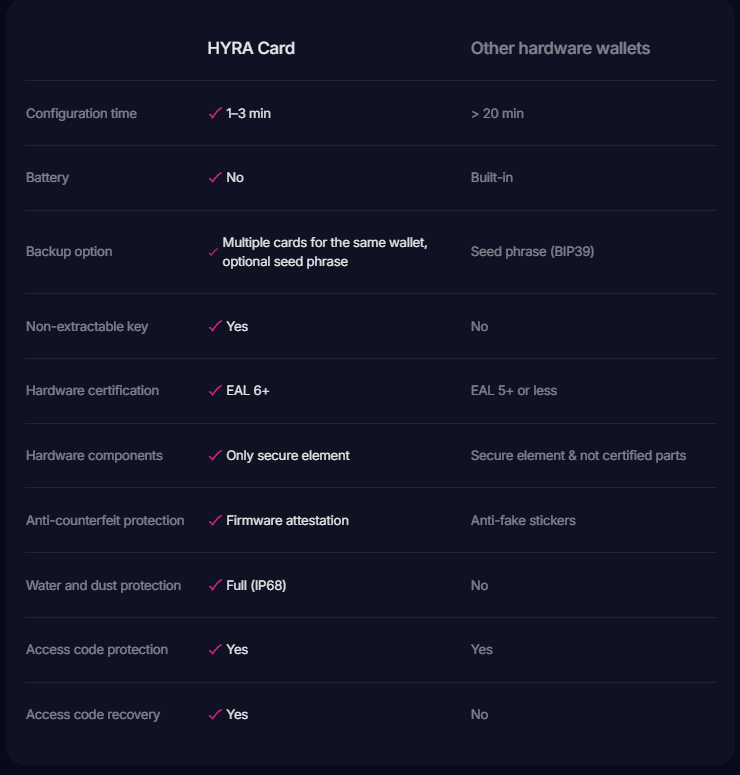Viewport: 740px width, 775px height.
Task: Click the checkmark icon beside Configuration time value
Action: pyautogui.click(x=214, y=114)
